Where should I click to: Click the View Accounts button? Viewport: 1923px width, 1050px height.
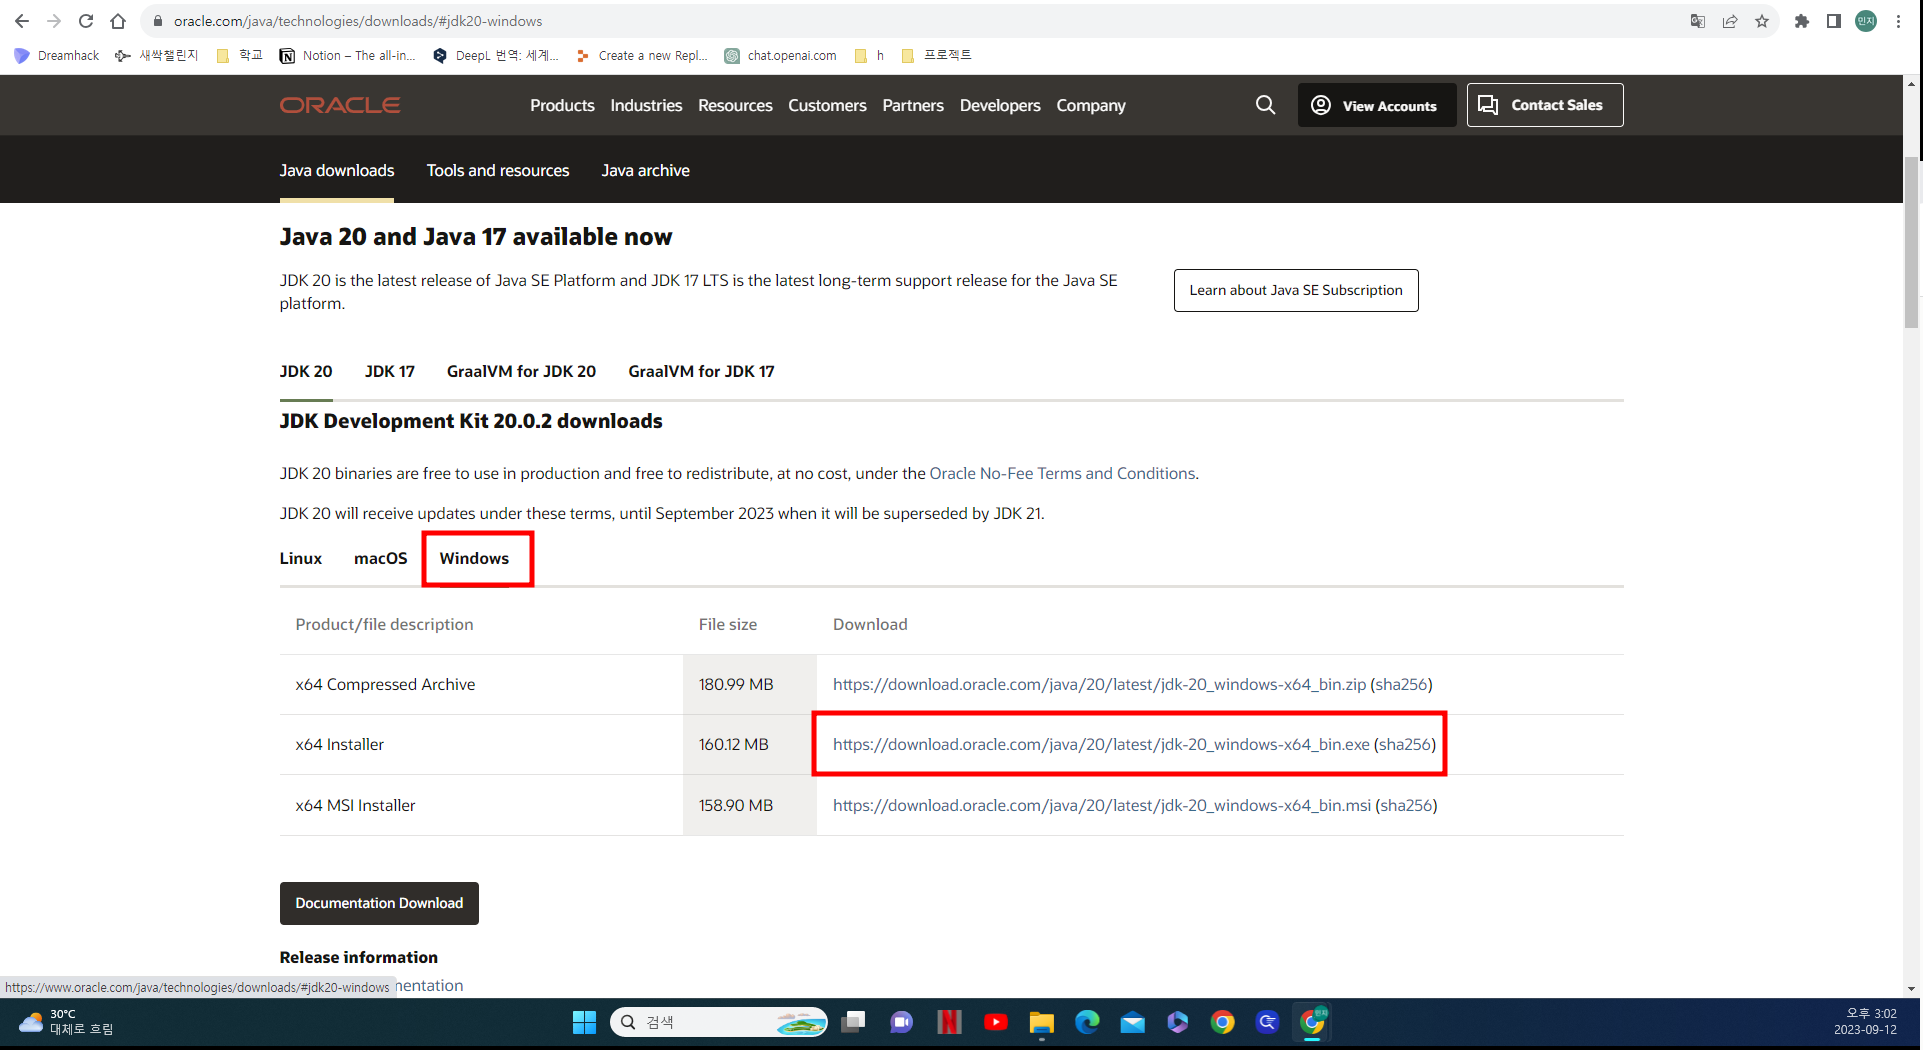click(x=1377, y=105)
